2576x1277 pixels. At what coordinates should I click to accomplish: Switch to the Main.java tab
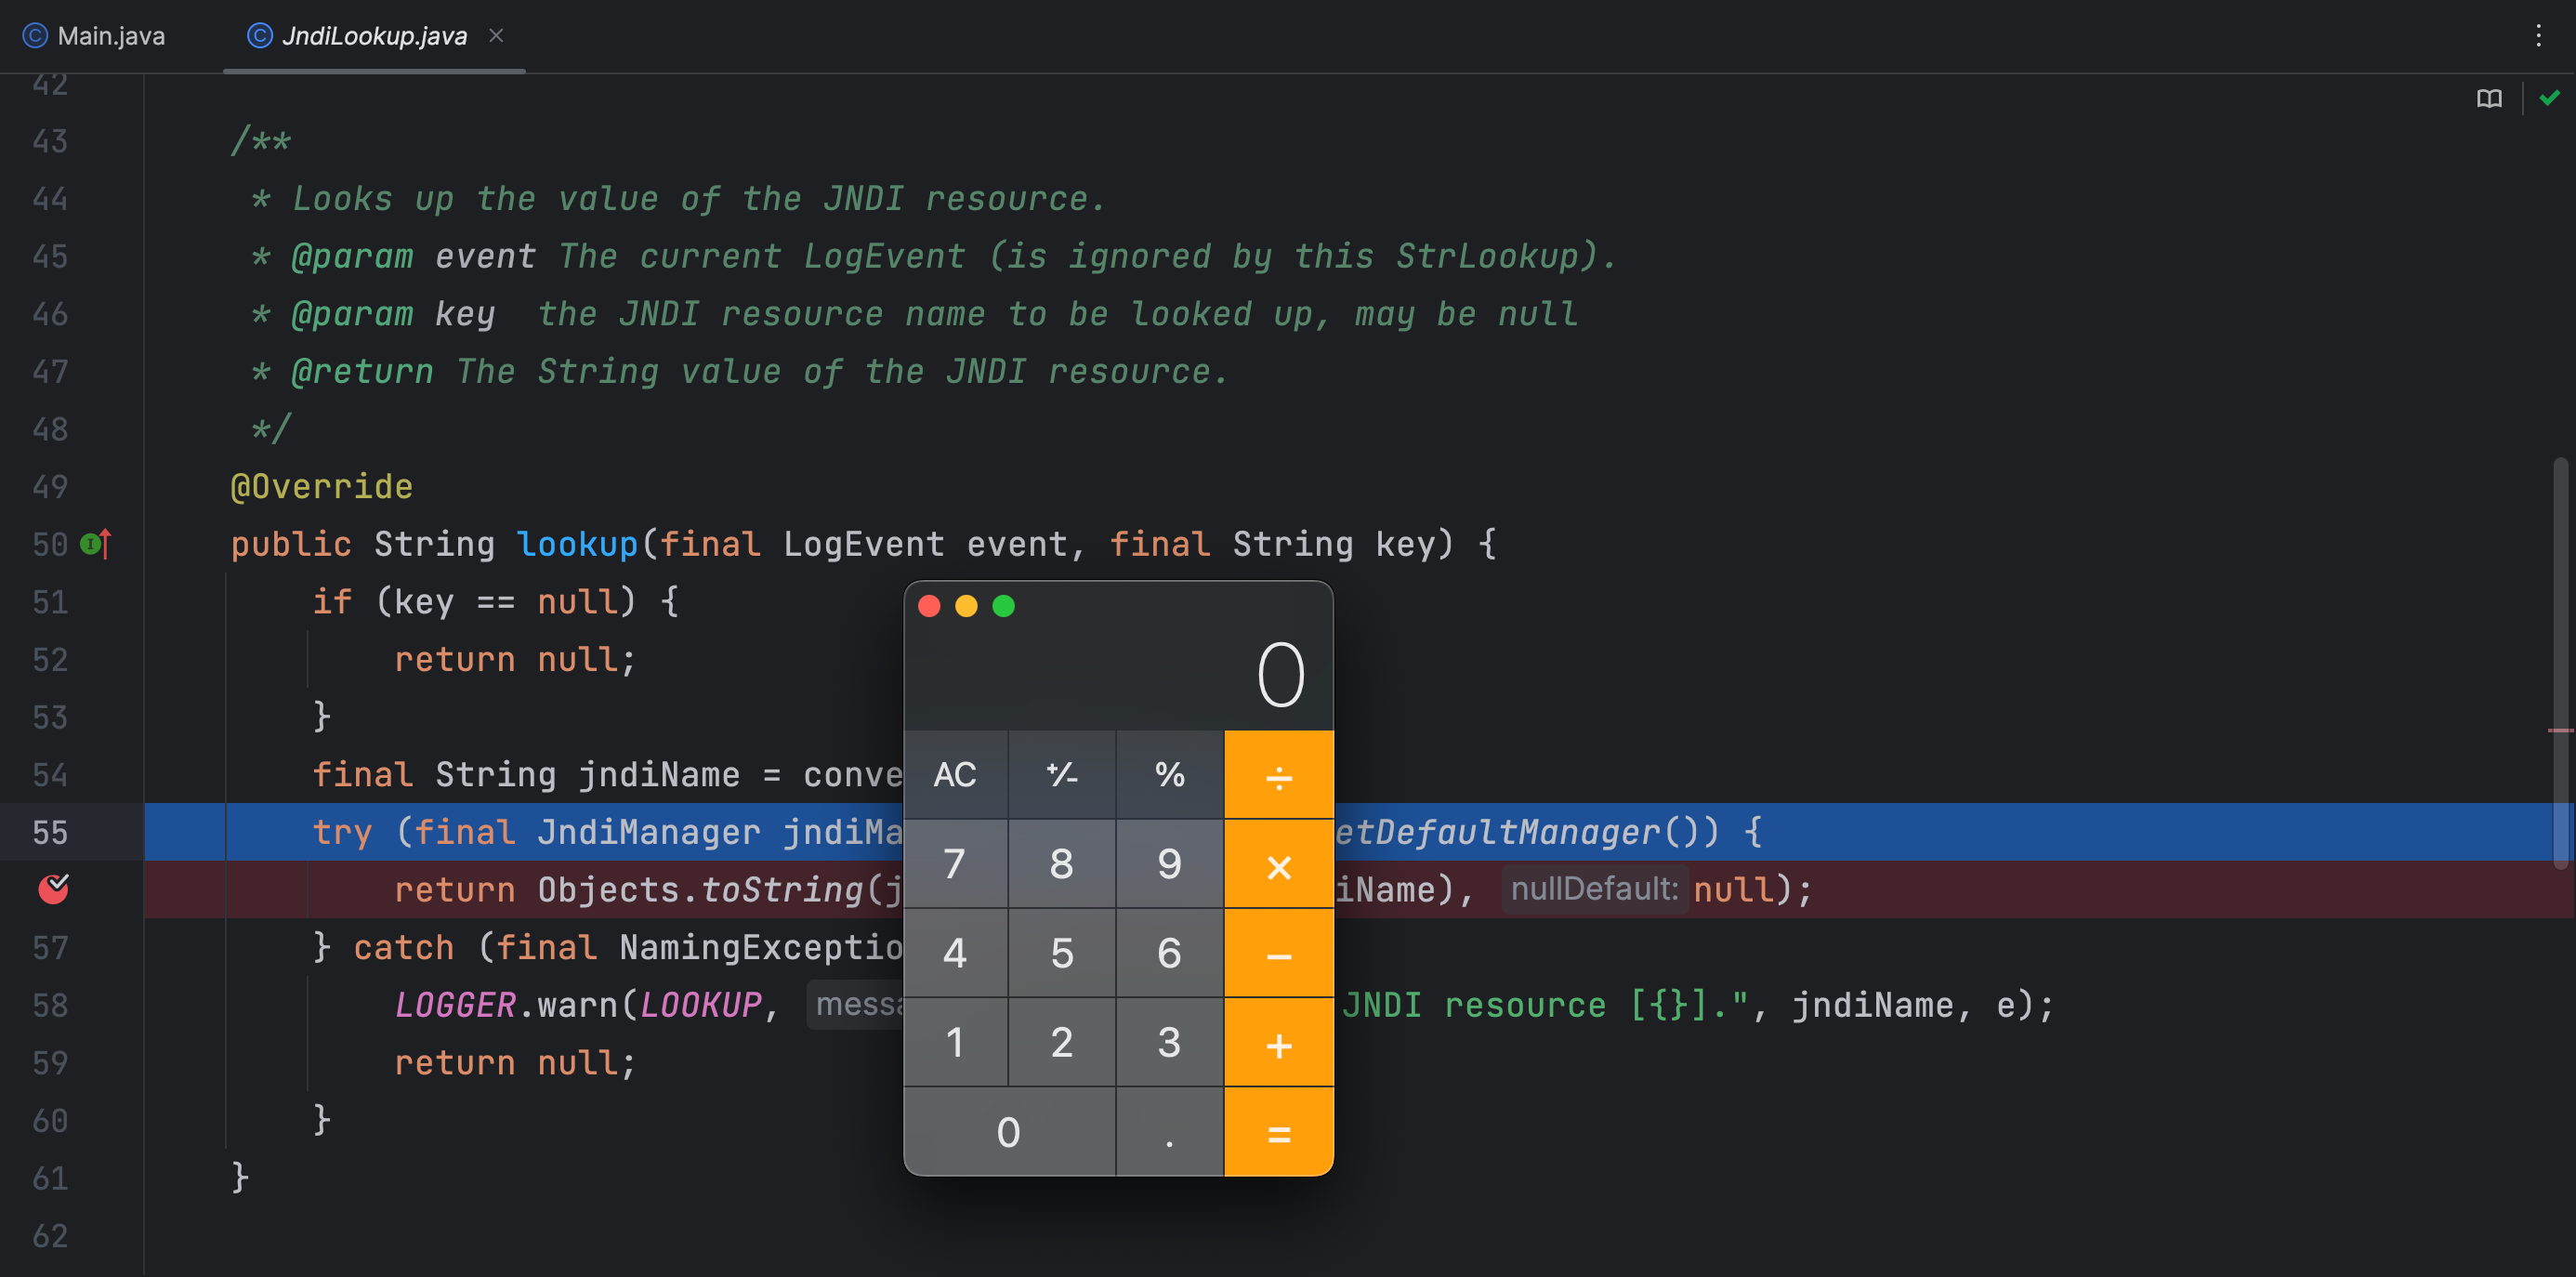(x=94, y=36)
